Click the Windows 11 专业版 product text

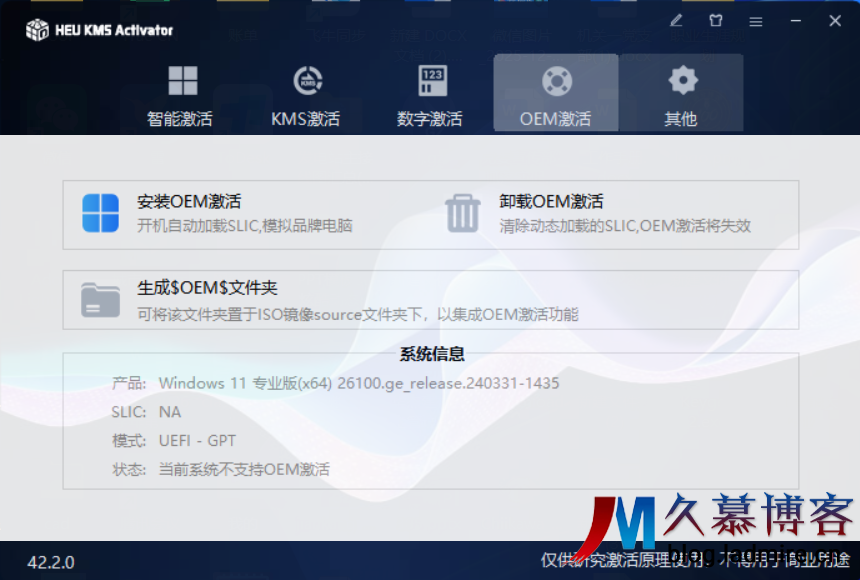click(358, 383)
